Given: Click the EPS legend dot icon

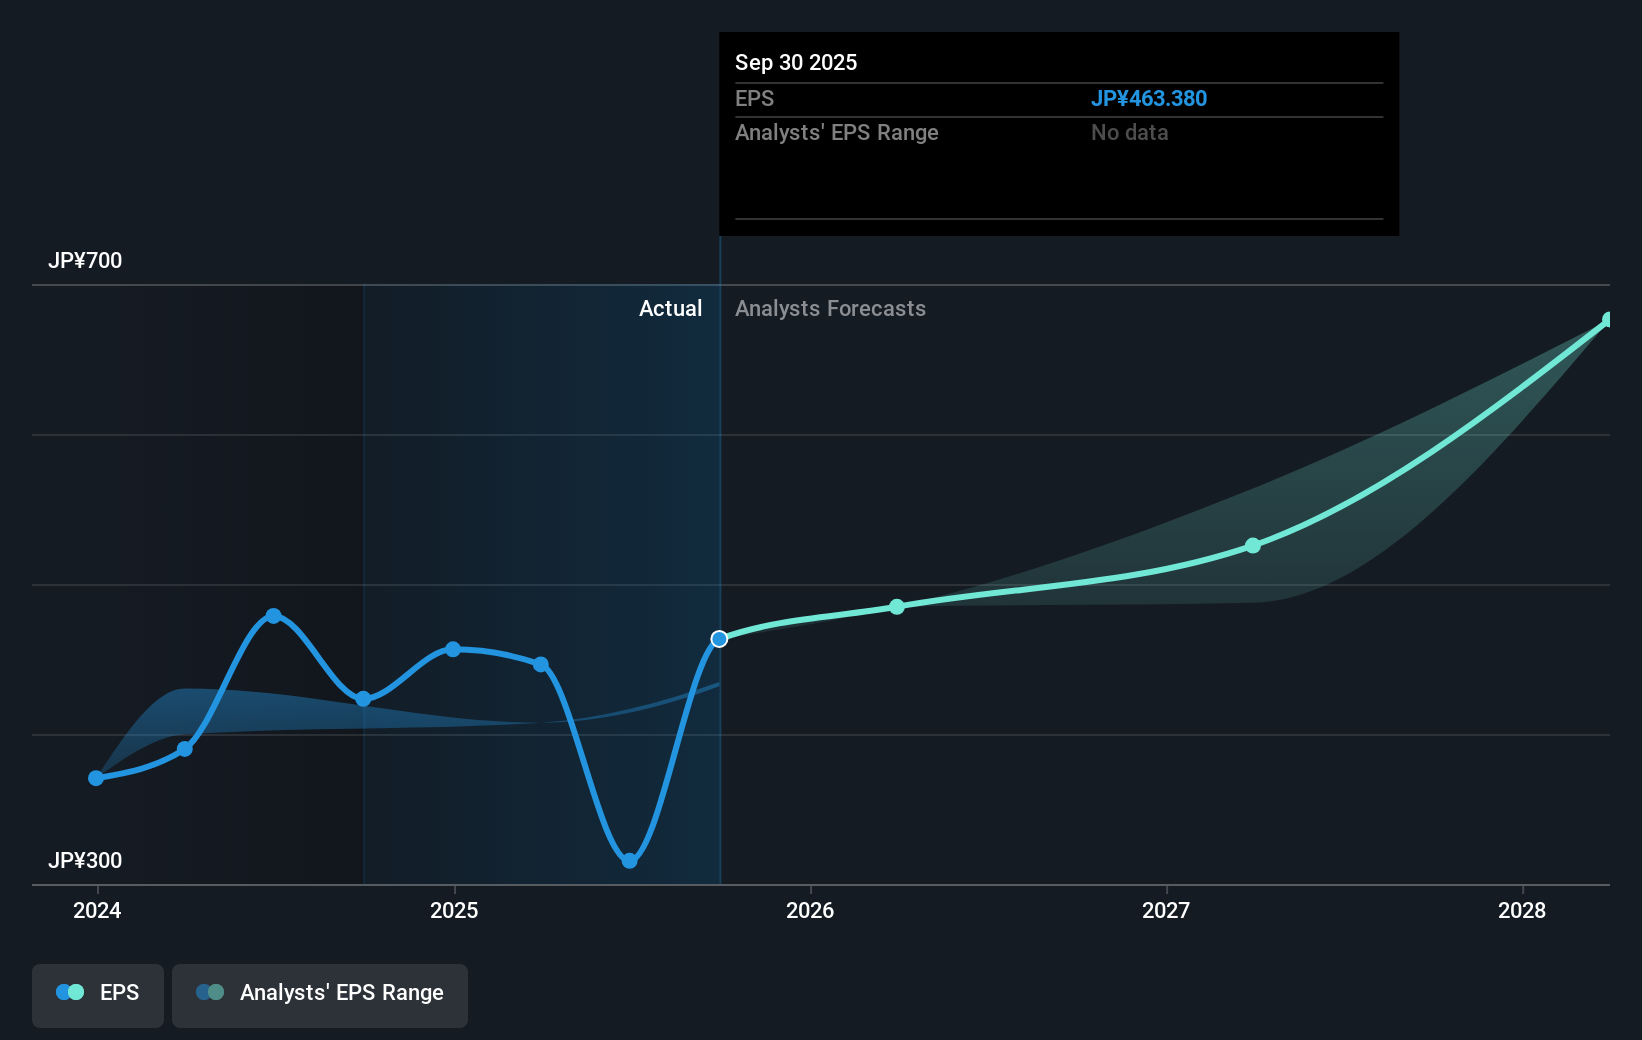Looking at the screenshot, I should [69, 992].
